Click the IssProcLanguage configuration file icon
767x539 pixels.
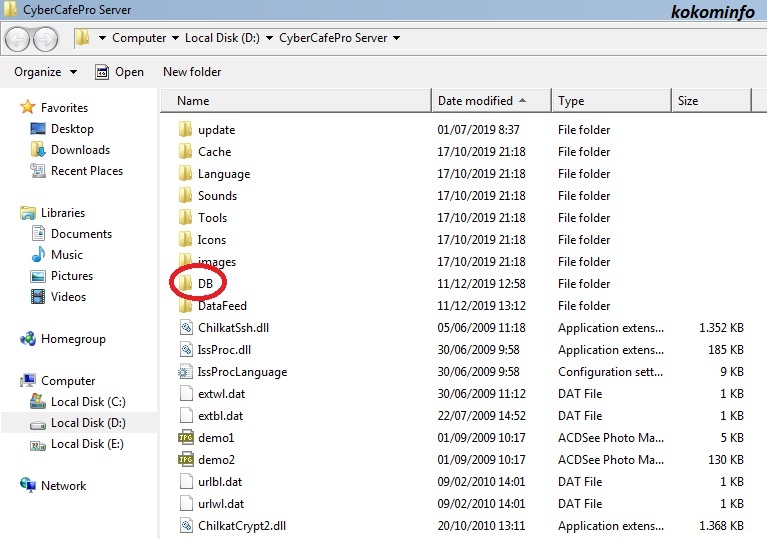click(x=185, y=372)
